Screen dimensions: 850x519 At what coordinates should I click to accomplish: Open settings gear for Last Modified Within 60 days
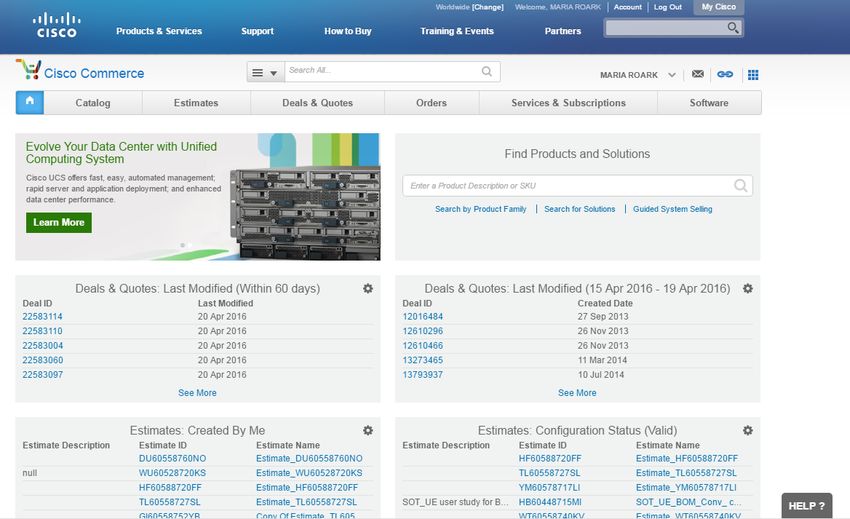point(368,289)
